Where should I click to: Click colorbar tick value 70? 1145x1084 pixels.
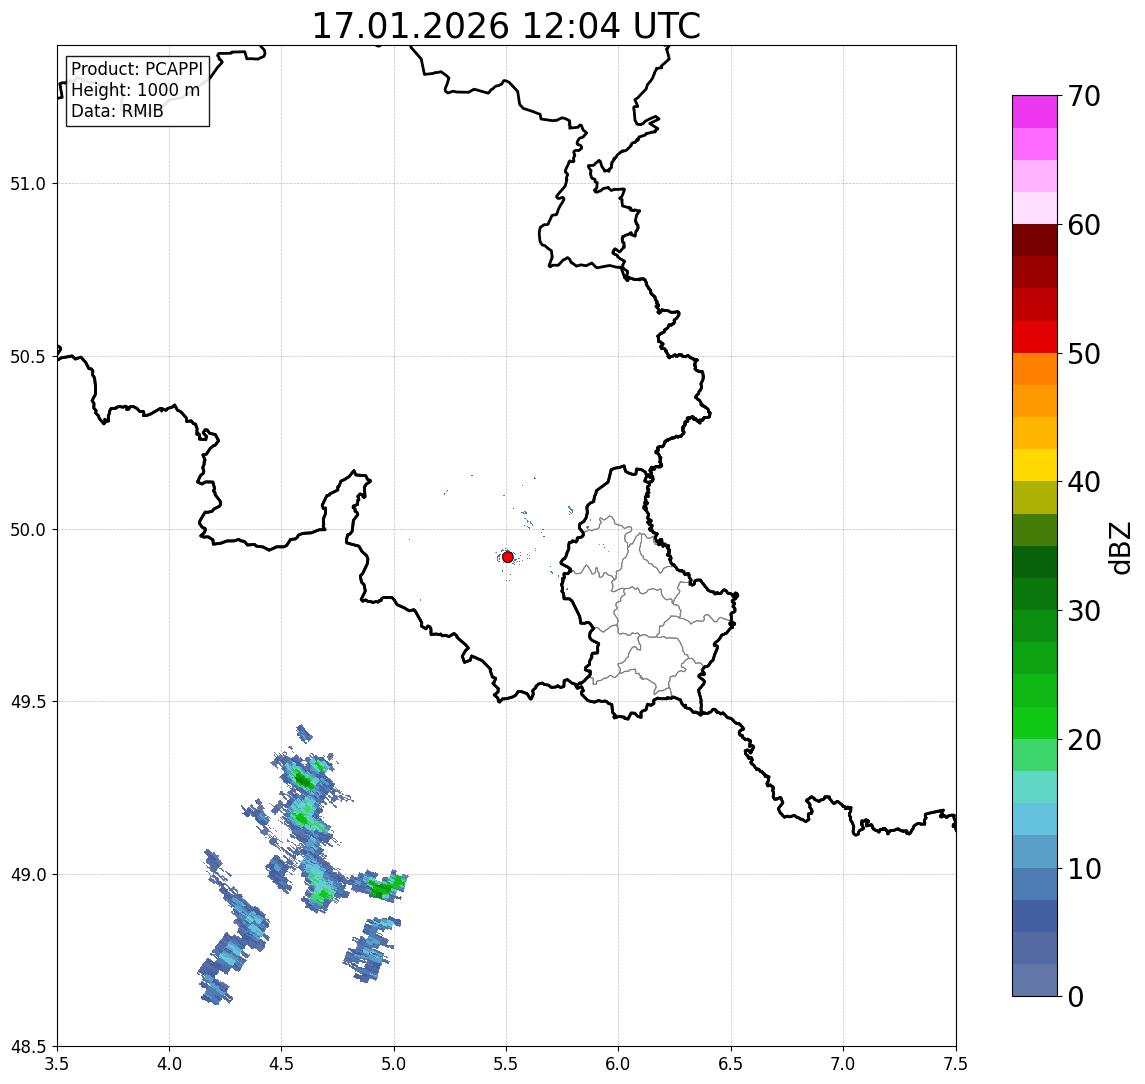pos(1084,96)
